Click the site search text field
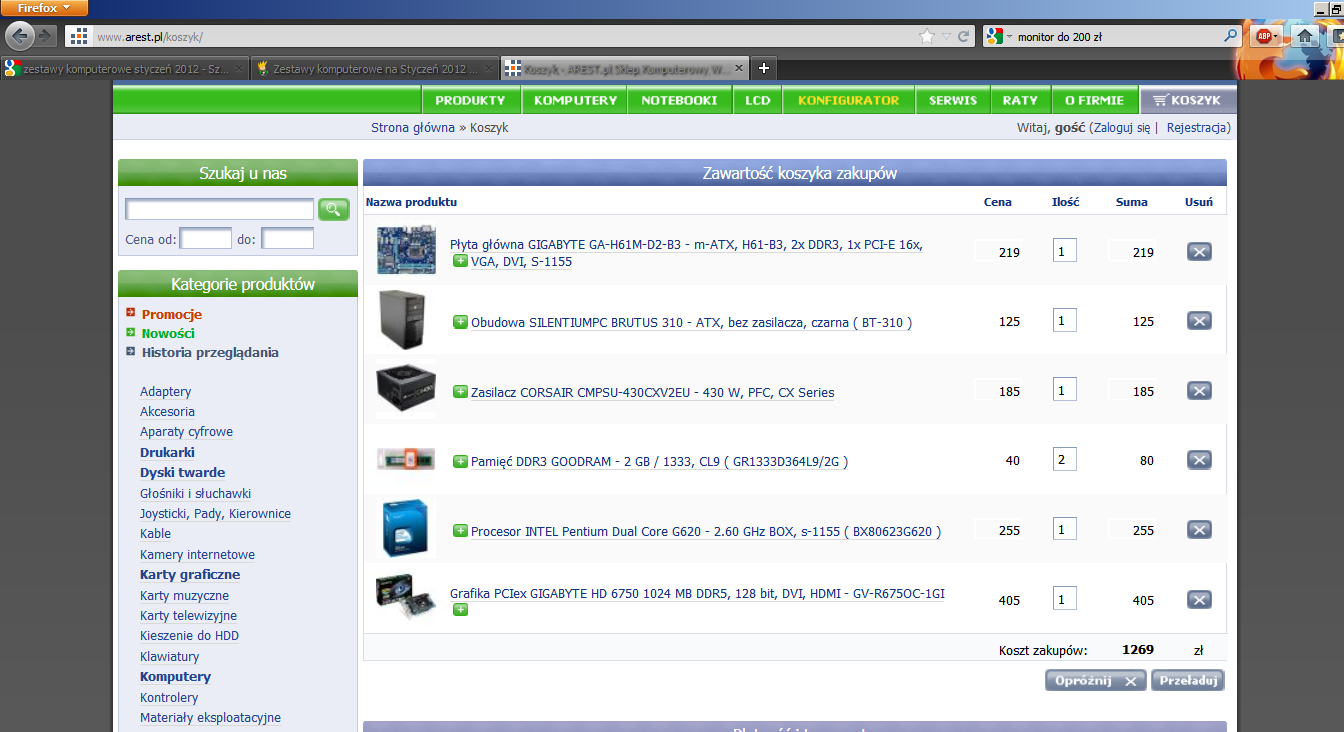The height and width of the screenshot is (732, 1344). point(220,209)
